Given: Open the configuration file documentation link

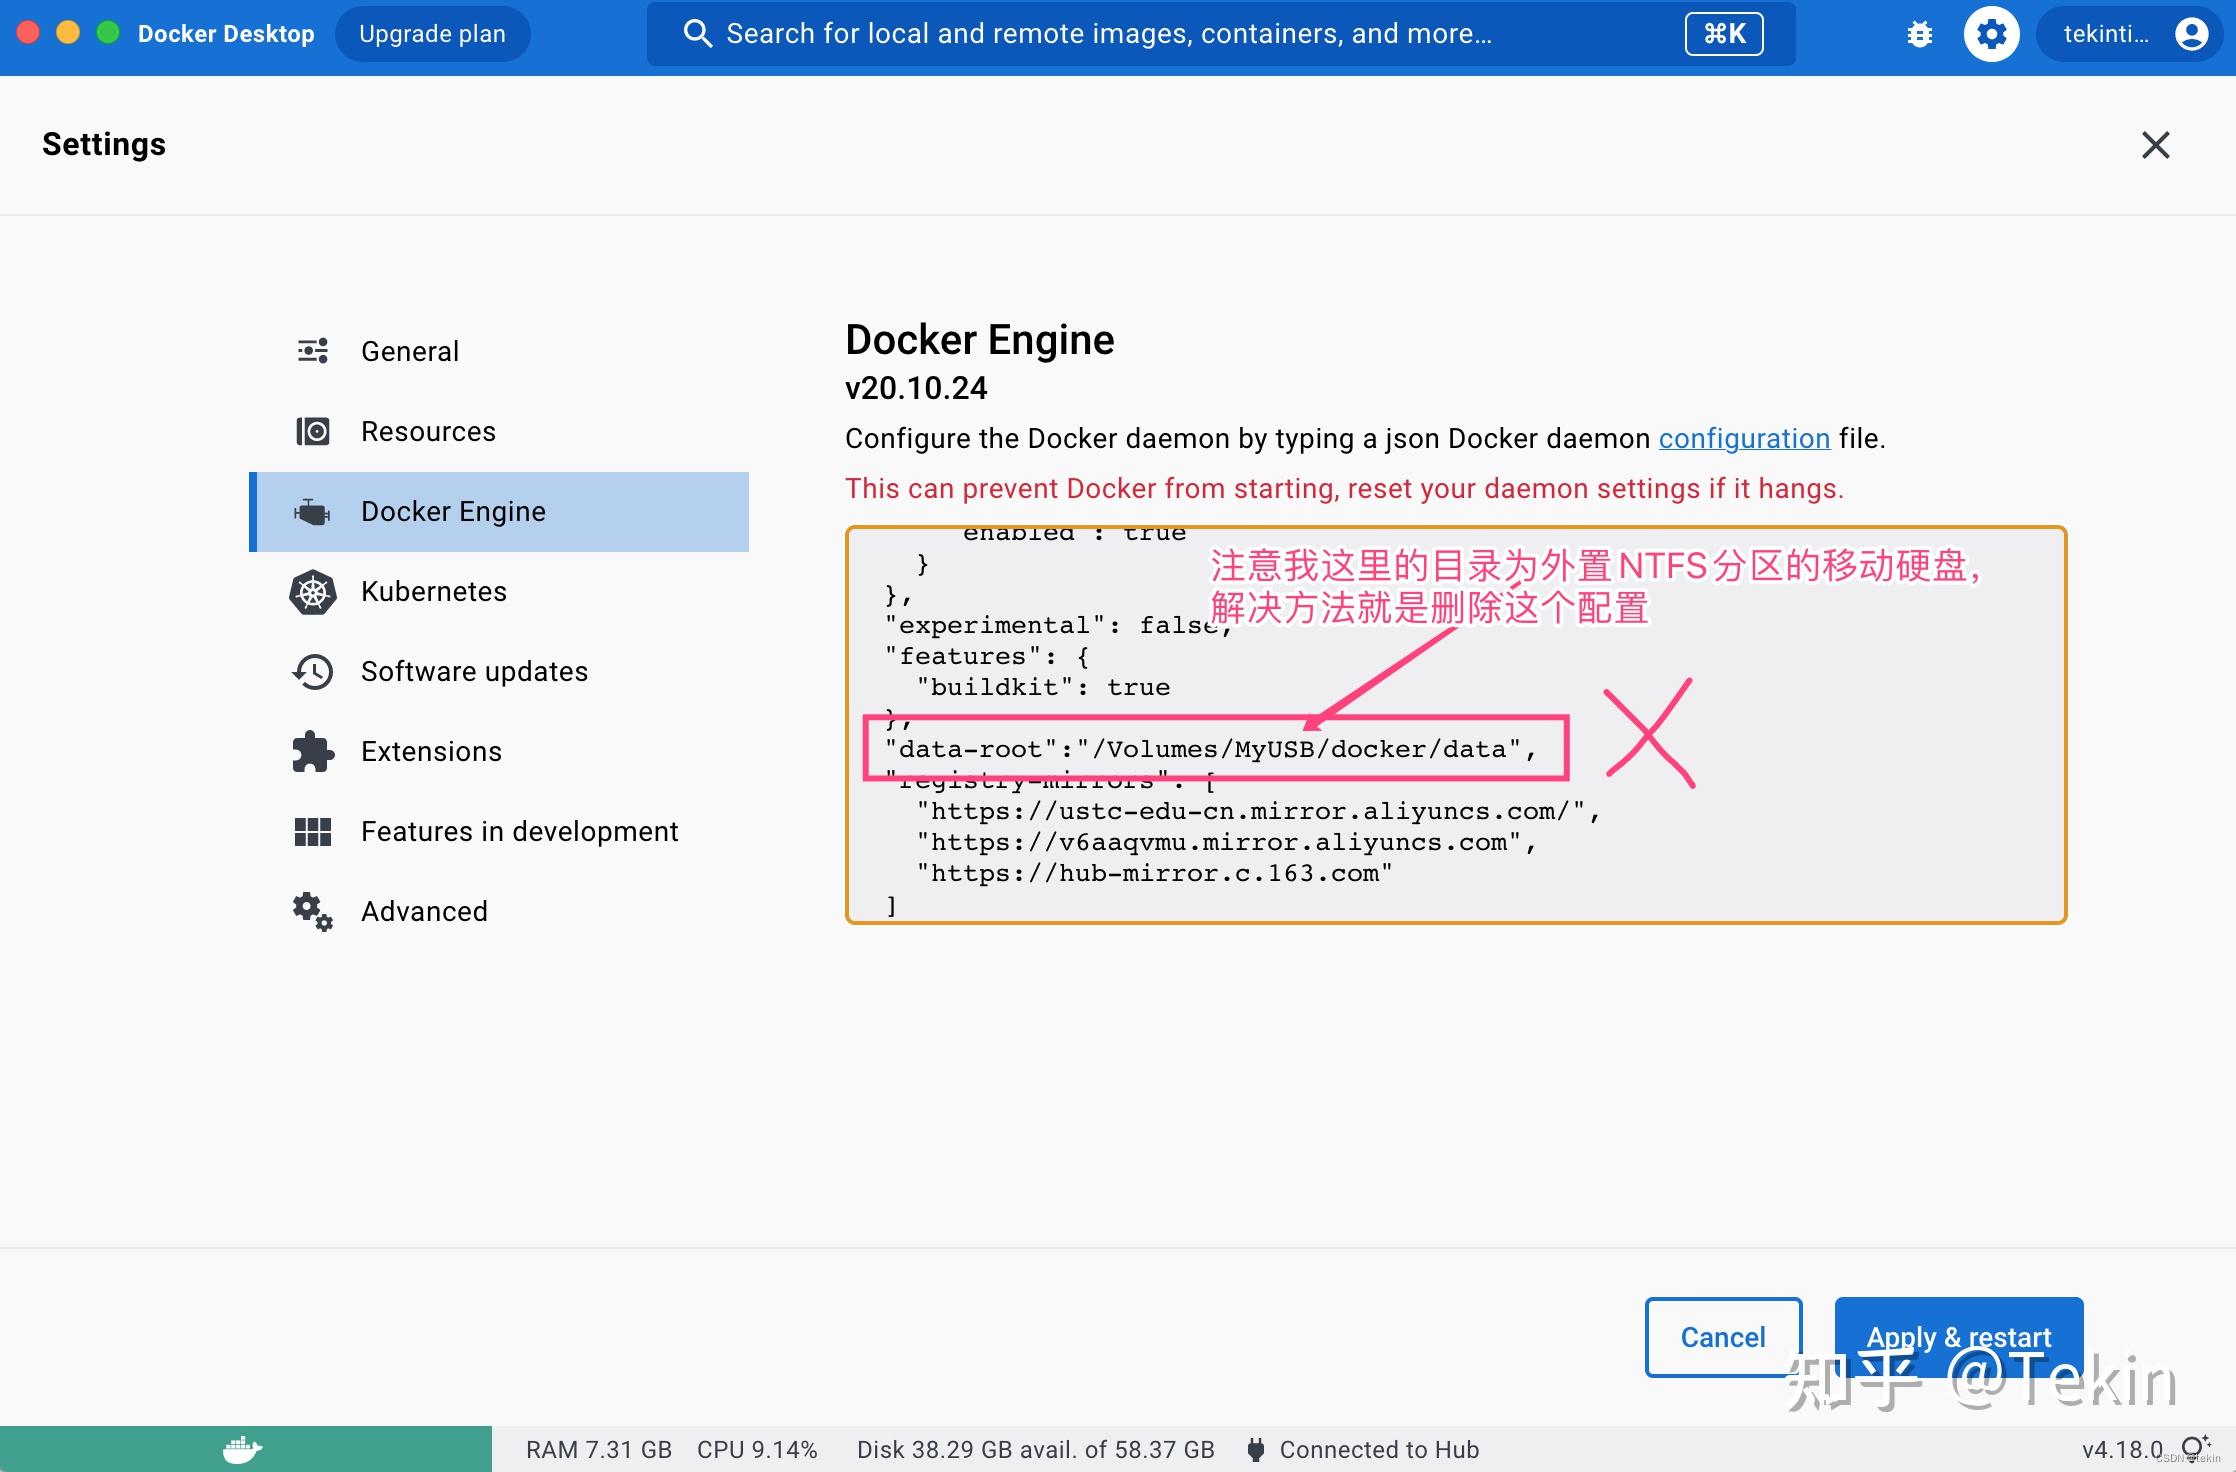Looking at the screenshot, I should point(1744,438).
